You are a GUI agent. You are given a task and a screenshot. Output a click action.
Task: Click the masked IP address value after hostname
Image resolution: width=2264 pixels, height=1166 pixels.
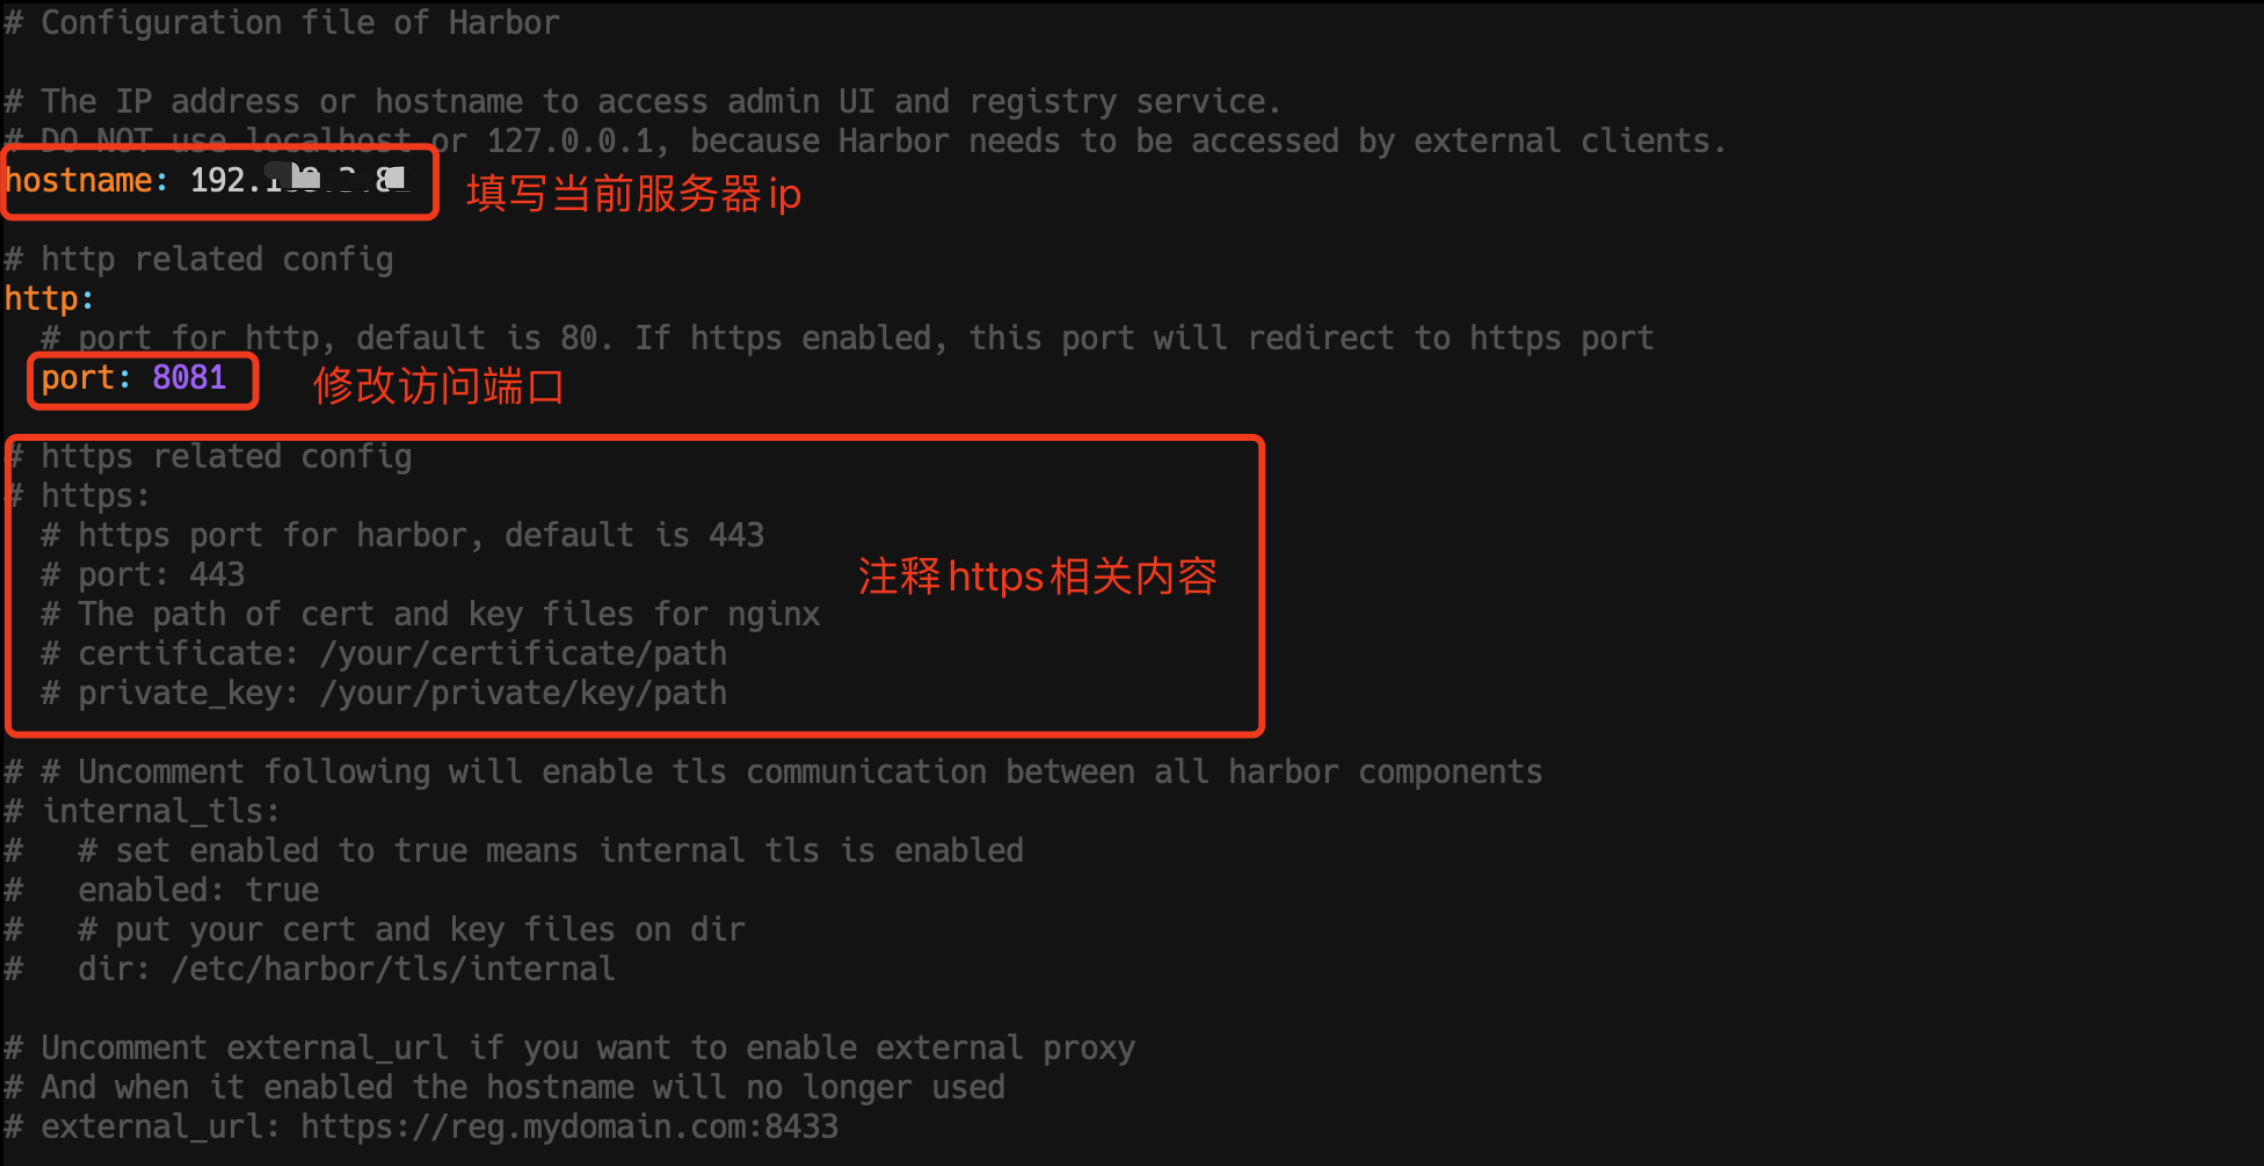[298, 181]
